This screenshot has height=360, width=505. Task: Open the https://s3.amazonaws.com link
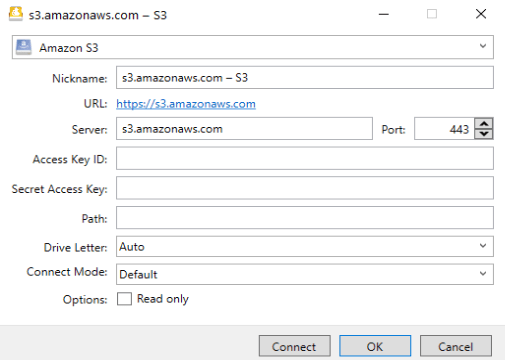[186, 104]
